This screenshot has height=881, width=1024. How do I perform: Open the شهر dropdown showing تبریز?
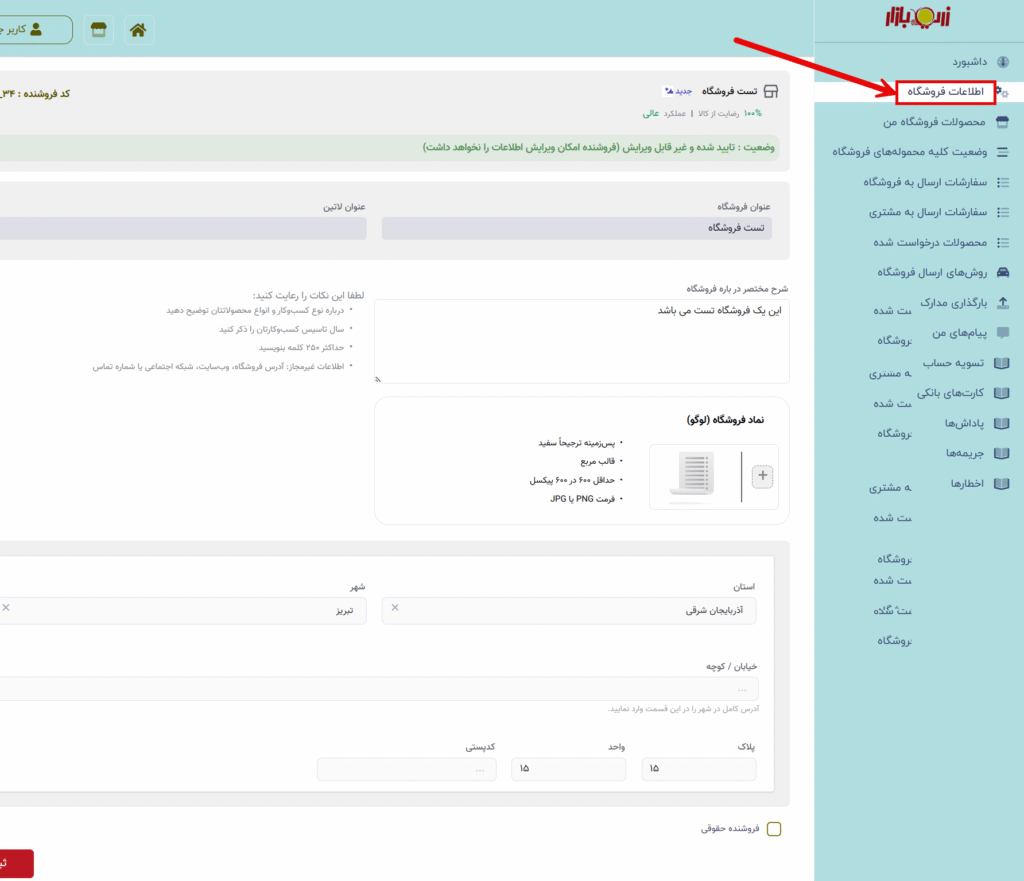point(180,610)
